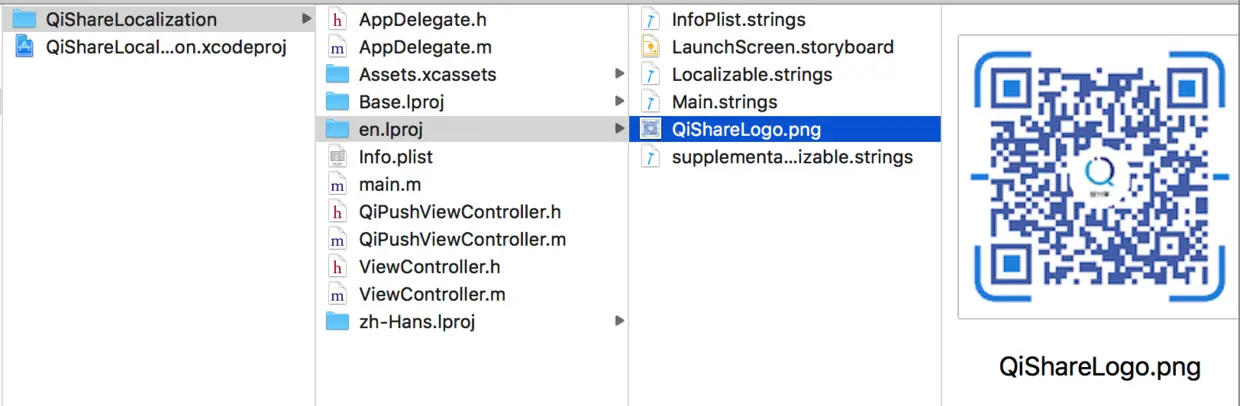Image resolution: width=1240 pixels, height=406 pixels.
Task: Select the supplementa…izable.strings file
Action: (x=792, y=157)
